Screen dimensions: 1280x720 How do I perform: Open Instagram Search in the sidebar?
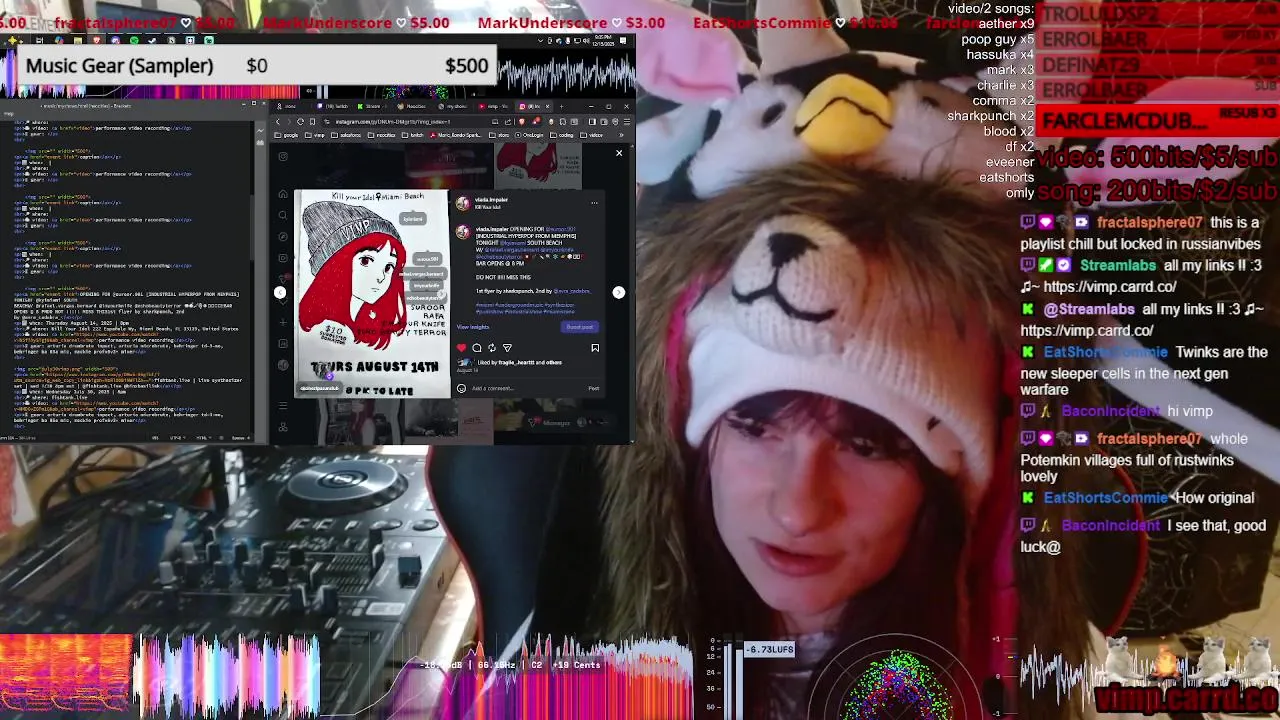click(283, 215)
